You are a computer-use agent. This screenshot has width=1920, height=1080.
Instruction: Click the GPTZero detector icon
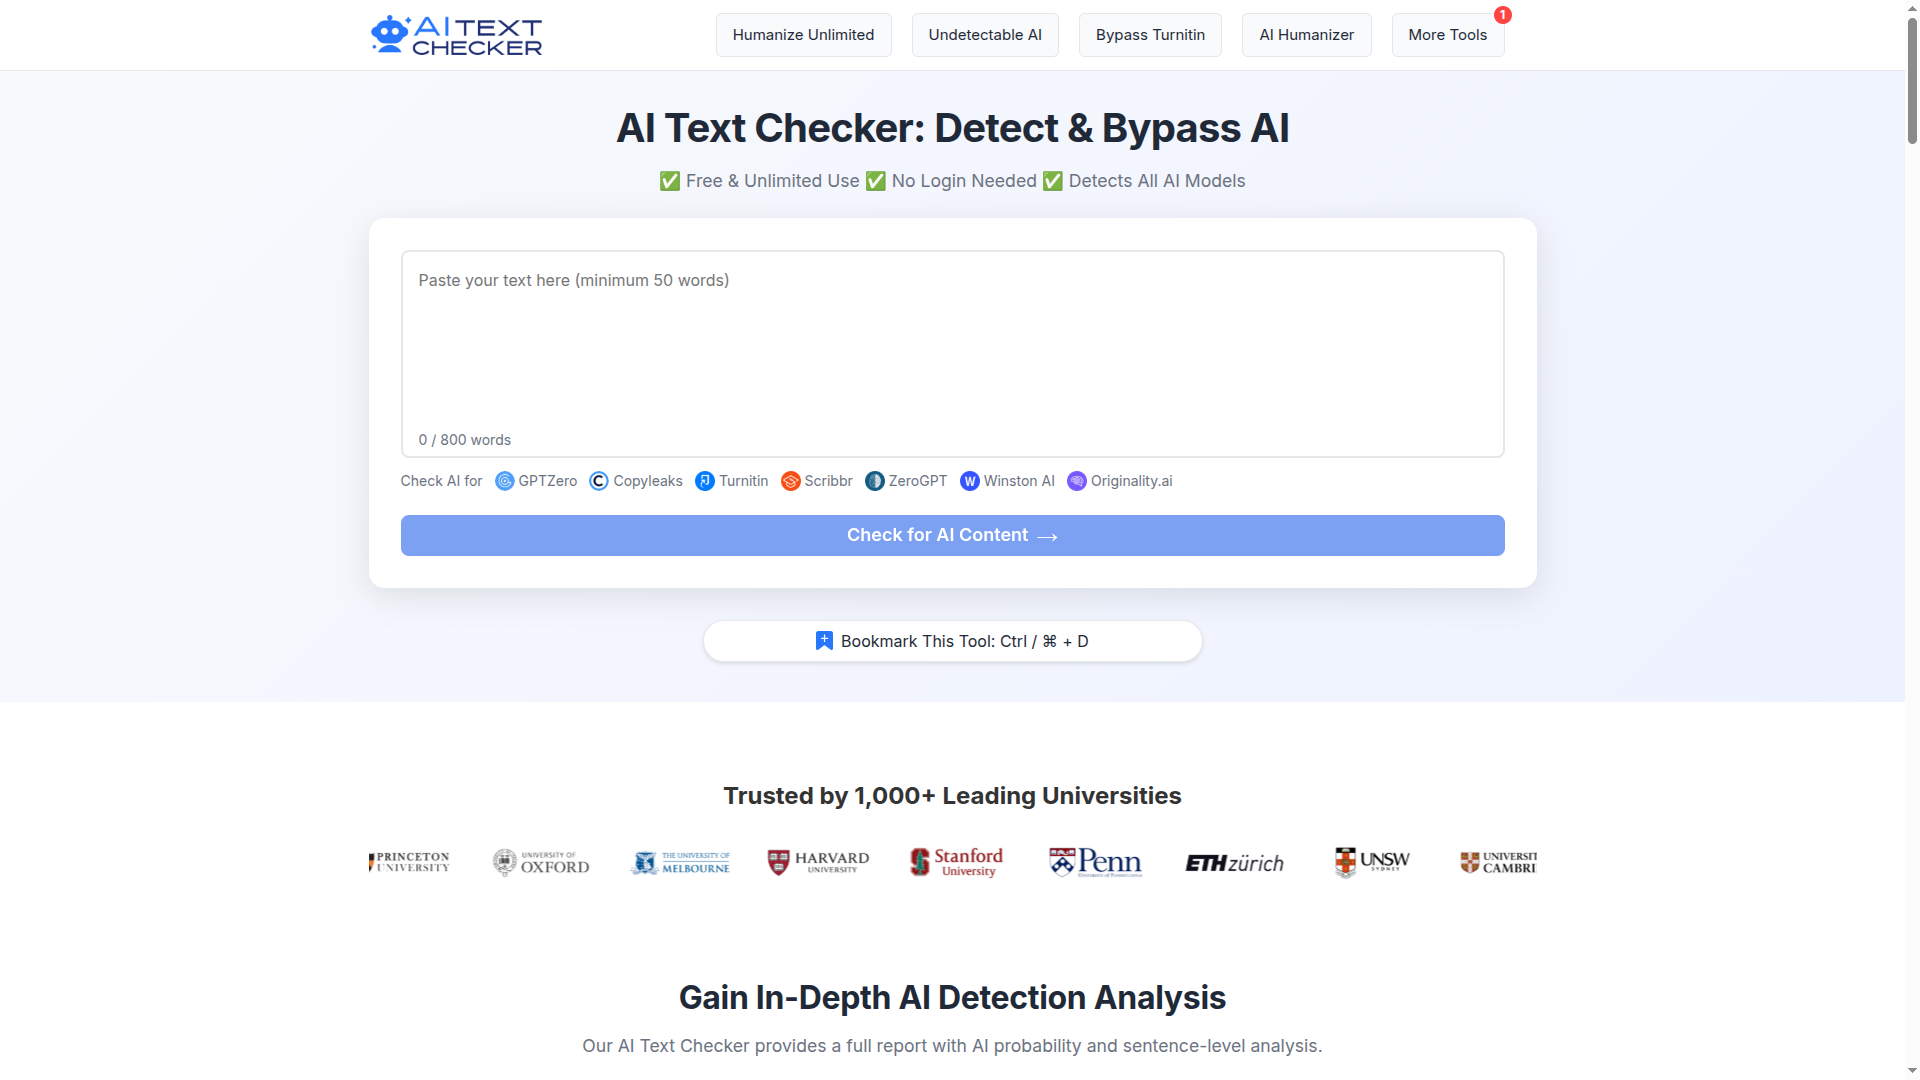tap(505, 481)
